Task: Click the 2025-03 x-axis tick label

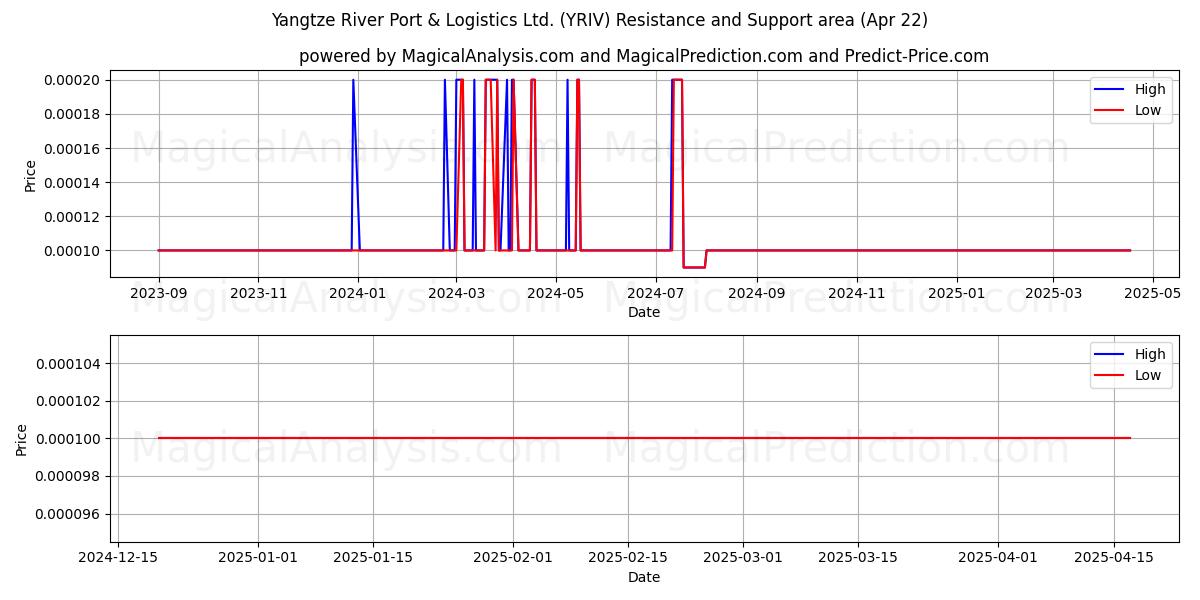Action: click(1052, 293)
